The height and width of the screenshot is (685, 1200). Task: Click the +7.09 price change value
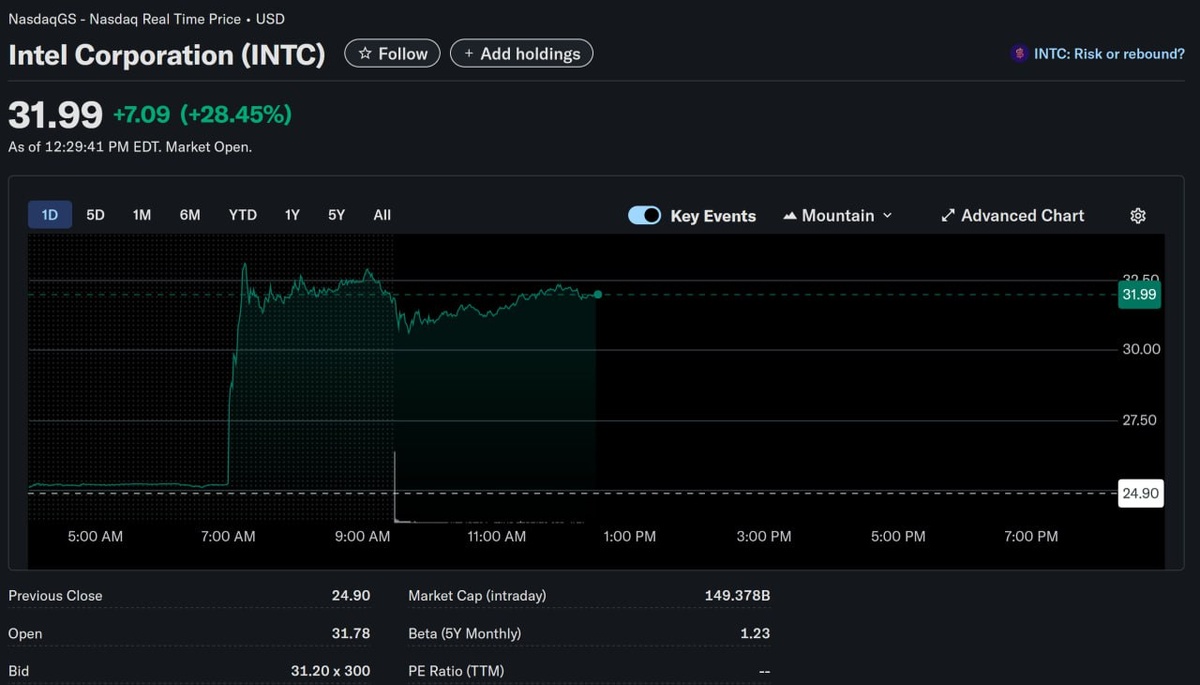(x=141, y=115)
